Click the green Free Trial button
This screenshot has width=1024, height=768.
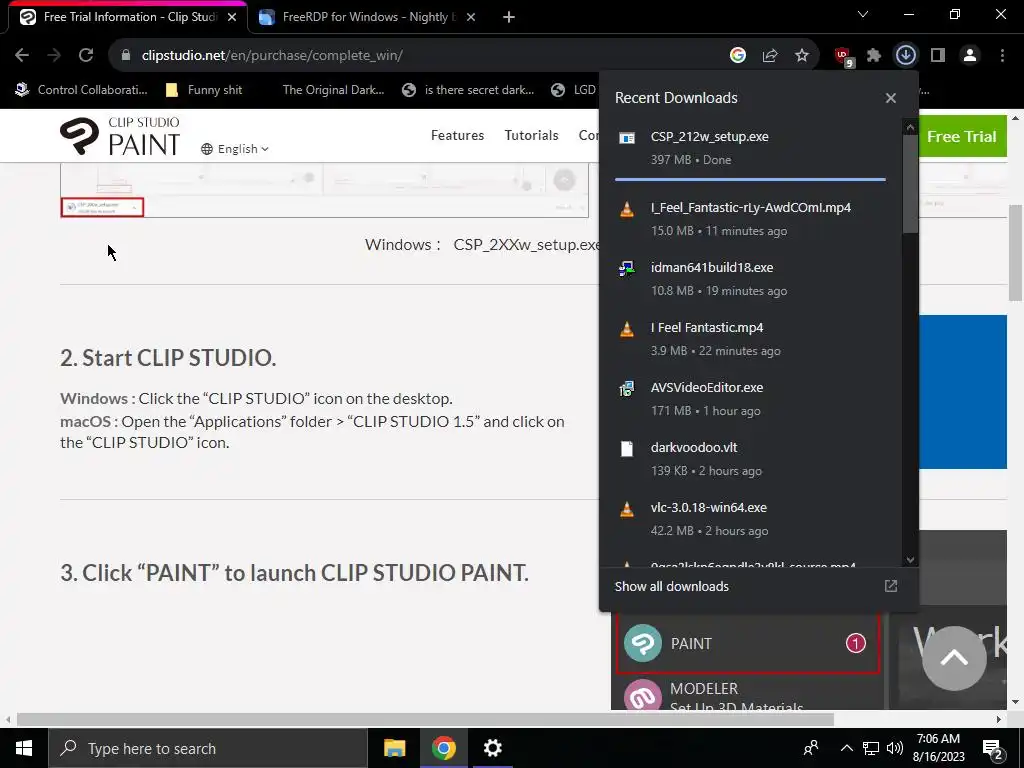pos(962,136)
